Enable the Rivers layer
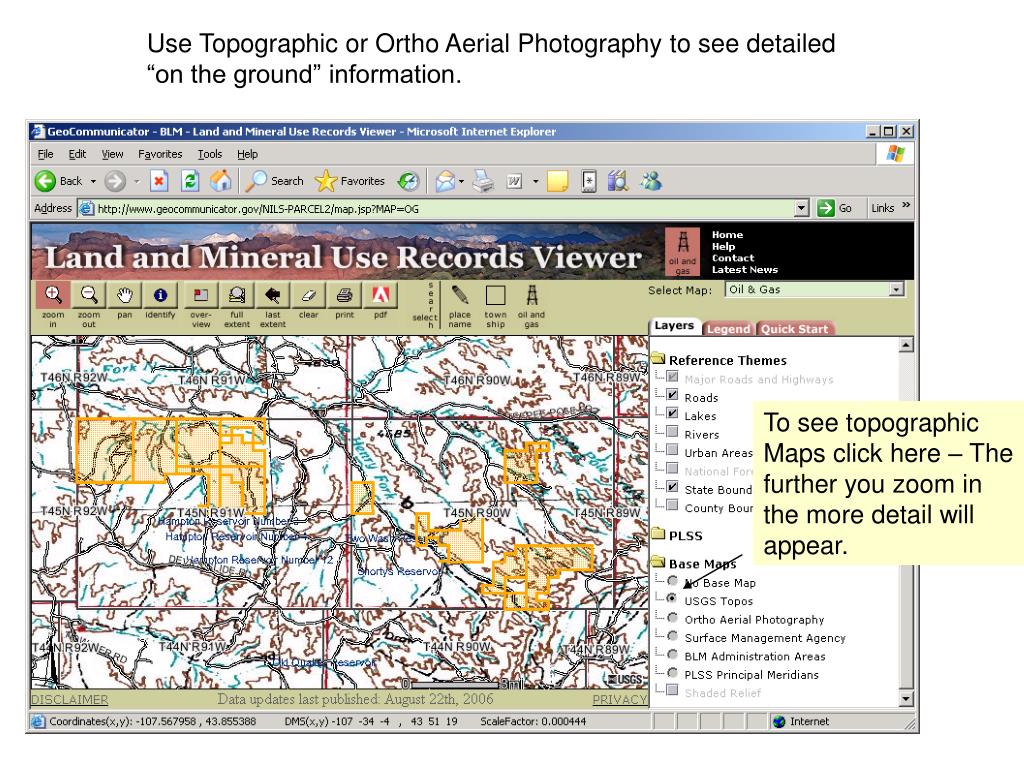 672,432
